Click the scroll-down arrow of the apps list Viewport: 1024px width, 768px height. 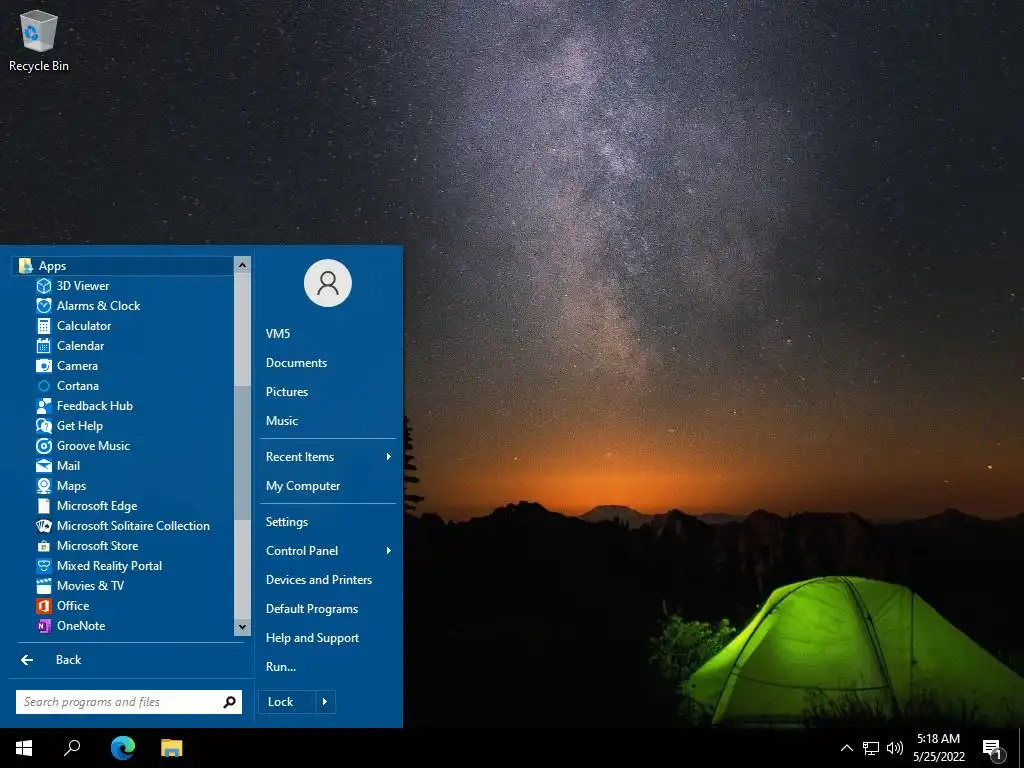tap(242, 627)
